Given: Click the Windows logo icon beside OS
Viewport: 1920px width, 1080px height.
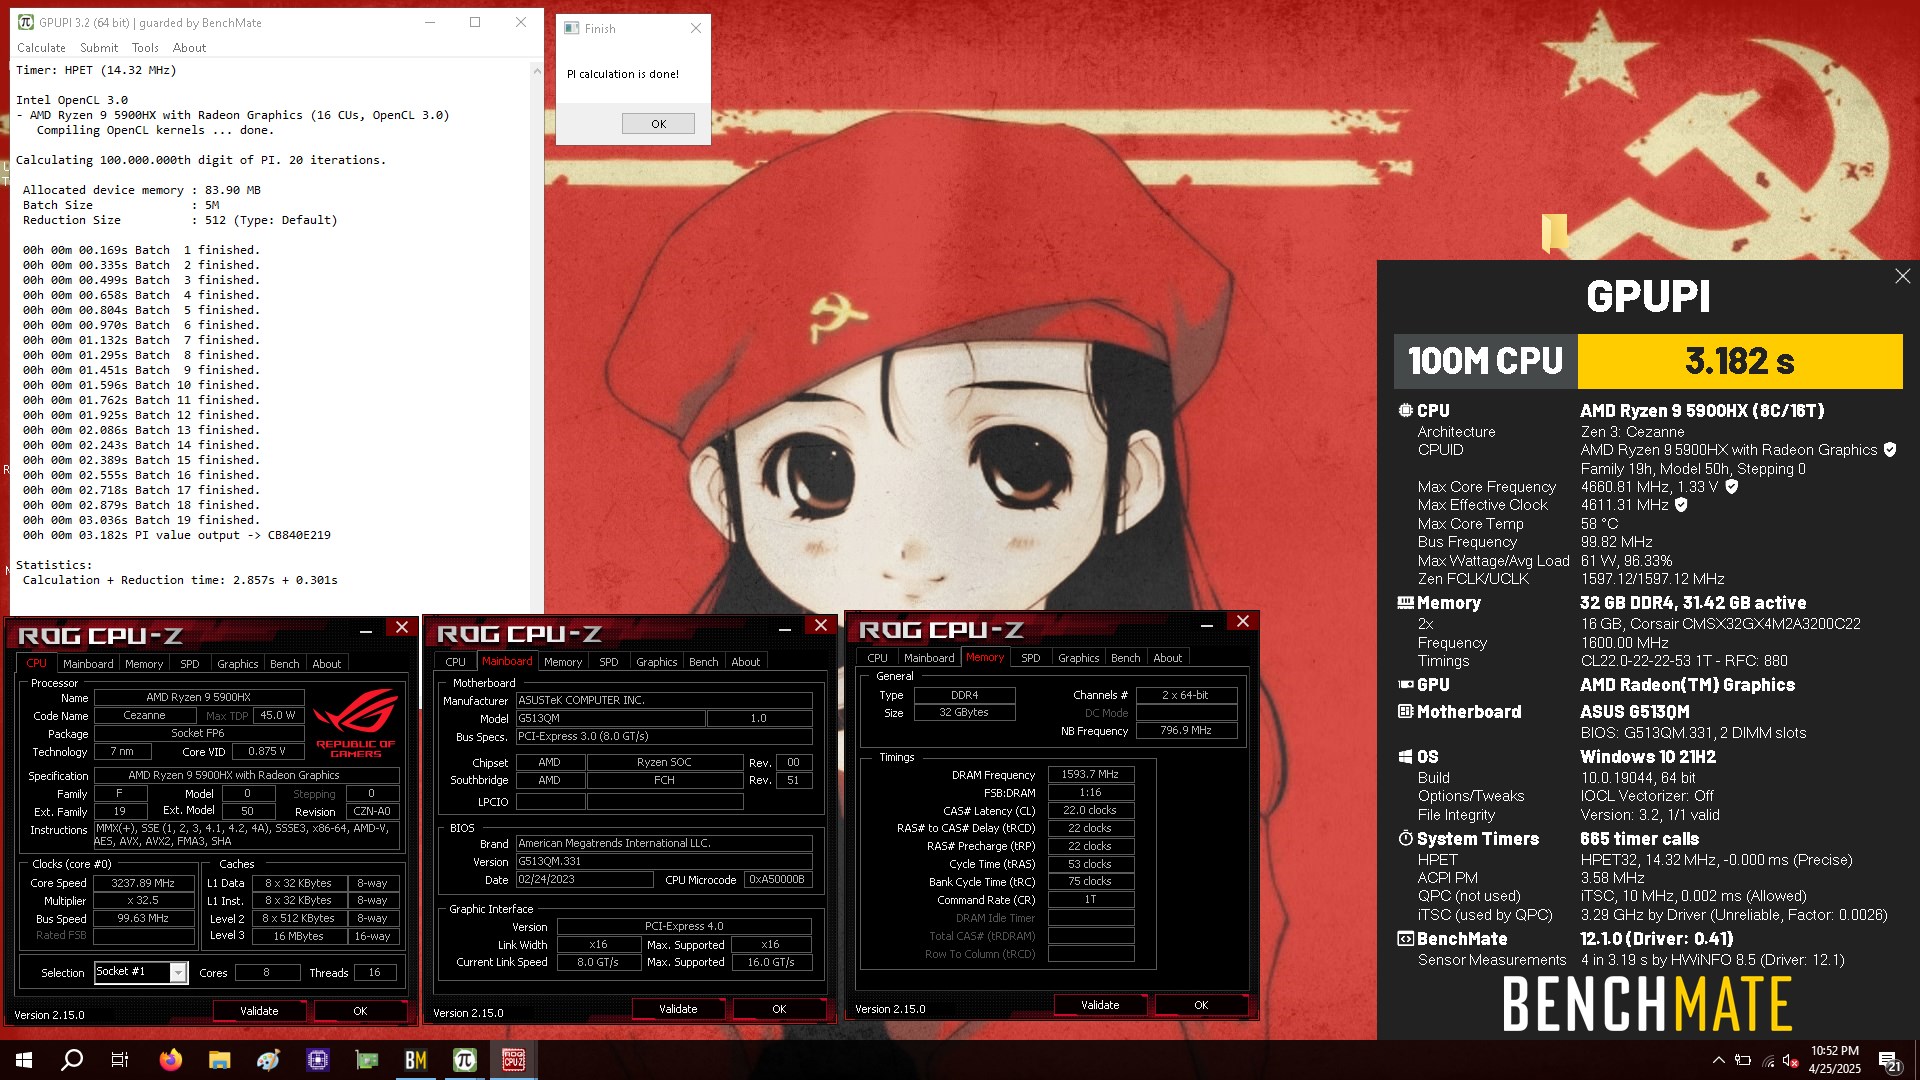Looking at the screenshot, I should [x=1405, y=757].
